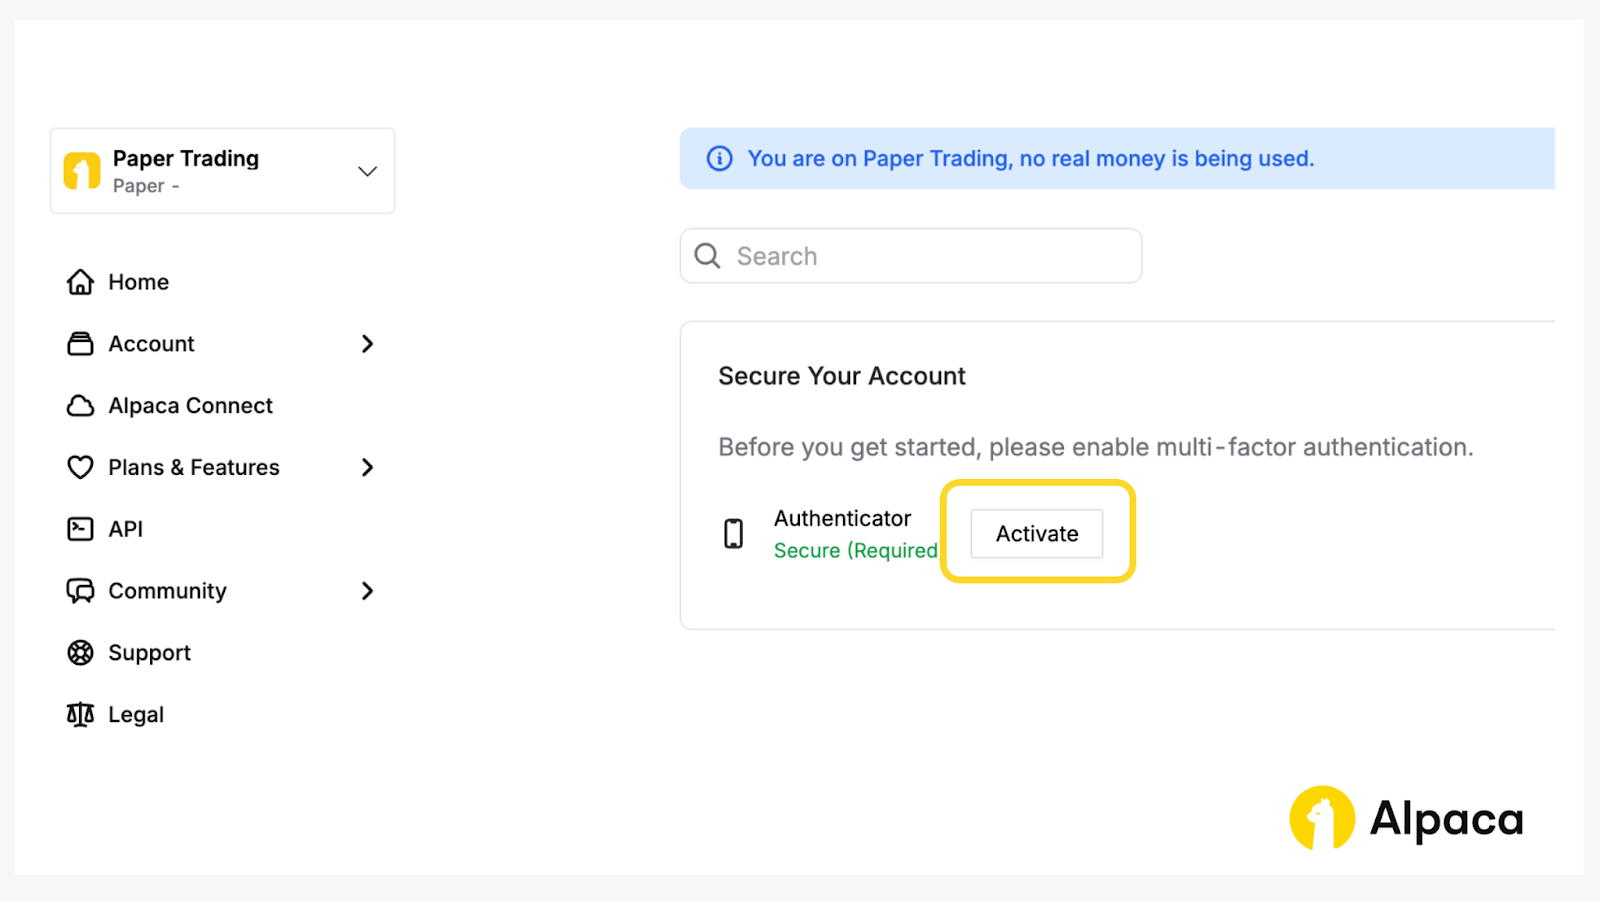Expand the Plans & Features chevron
Image resolution: width=1600 pixels, height=901 pixels.
pos(367,467)
